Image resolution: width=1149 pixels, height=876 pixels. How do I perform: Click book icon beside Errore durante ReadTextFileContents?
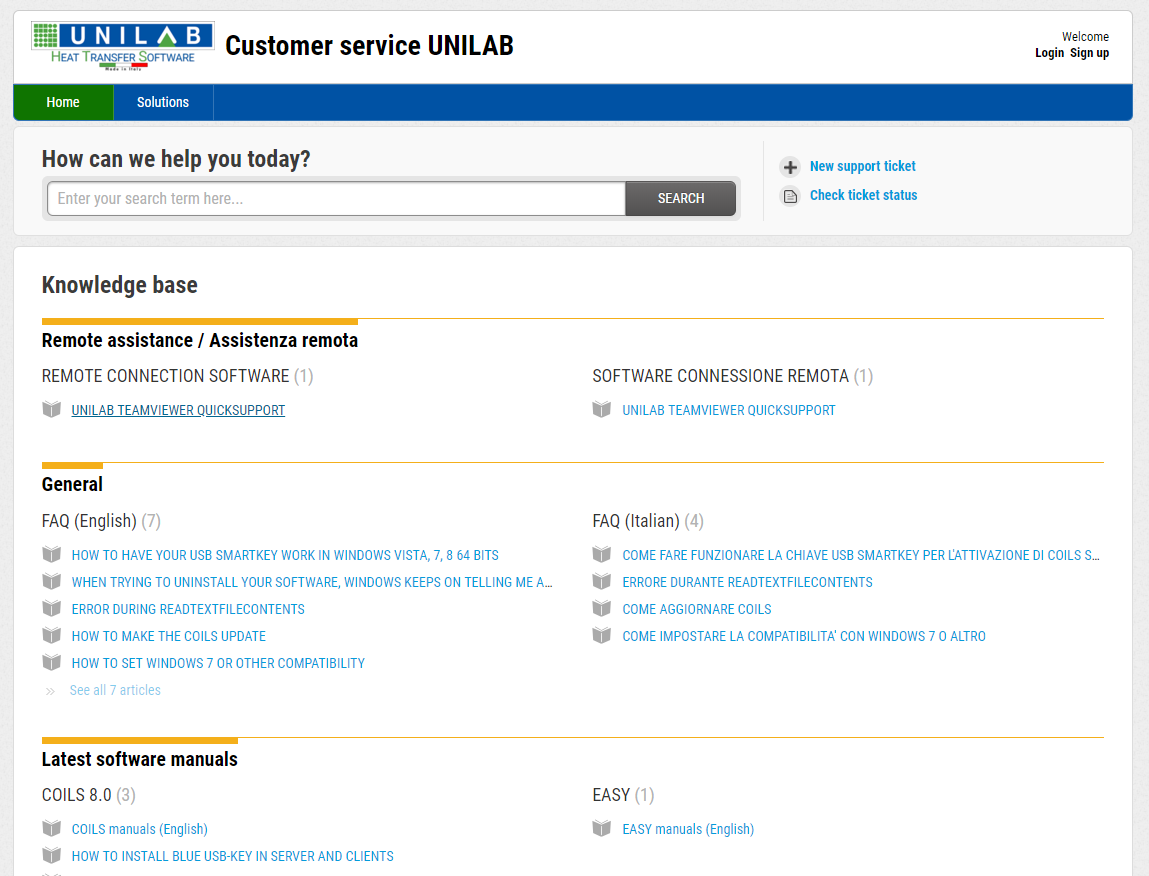pyautogui.click(x=602, y=581)
